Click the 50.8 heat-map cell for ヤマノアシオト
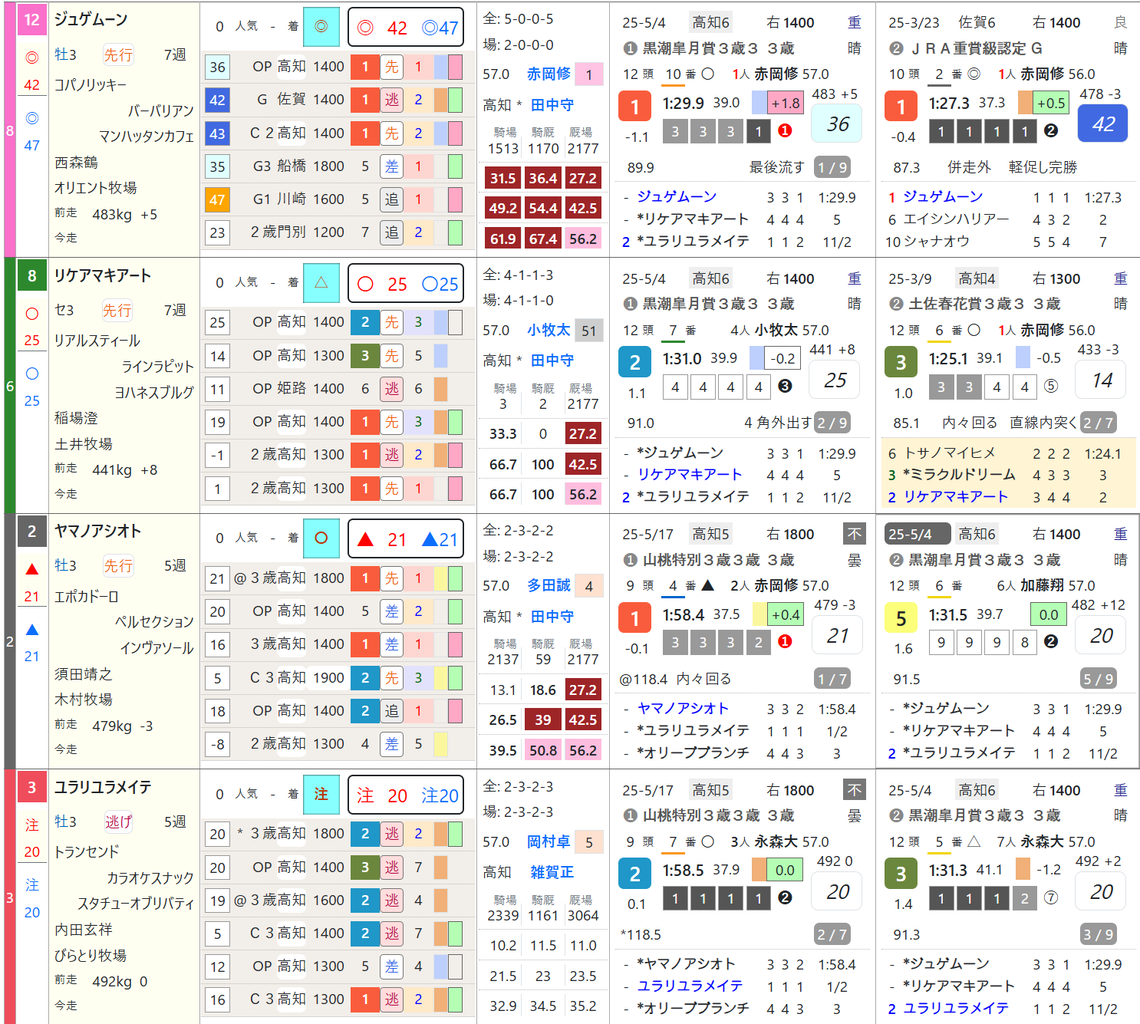Screen dimensions: 1140x1024 [x=542, y=750]
